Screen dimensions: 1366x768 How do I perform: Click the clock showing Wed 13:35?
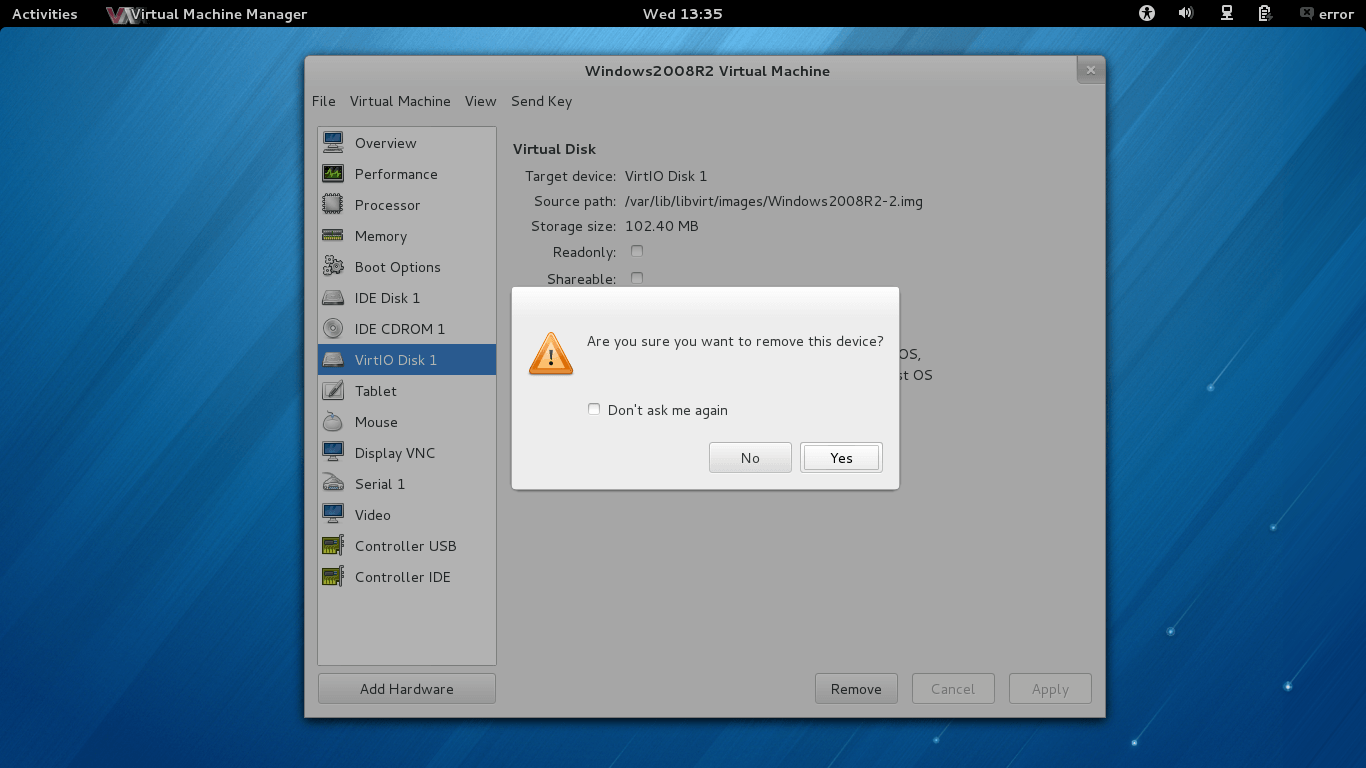pyautogui.click(x=682, y=14)
